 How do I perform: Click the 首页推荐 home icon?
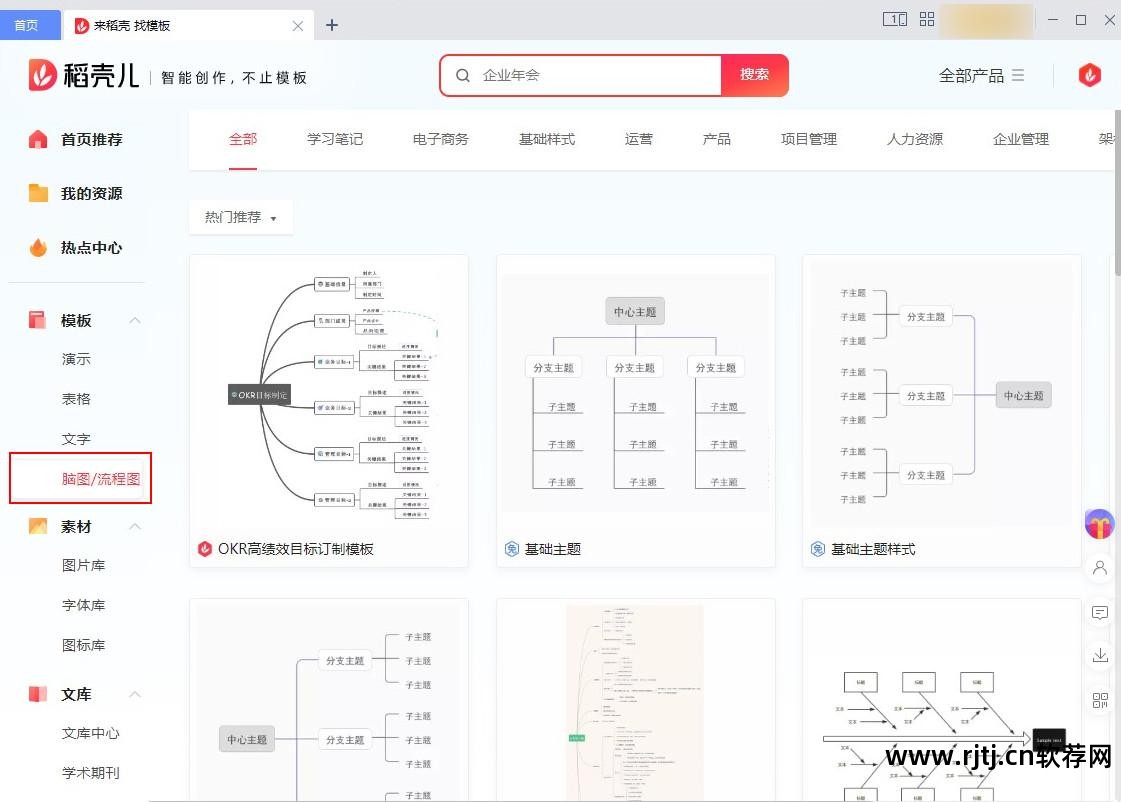coord(38,139)
